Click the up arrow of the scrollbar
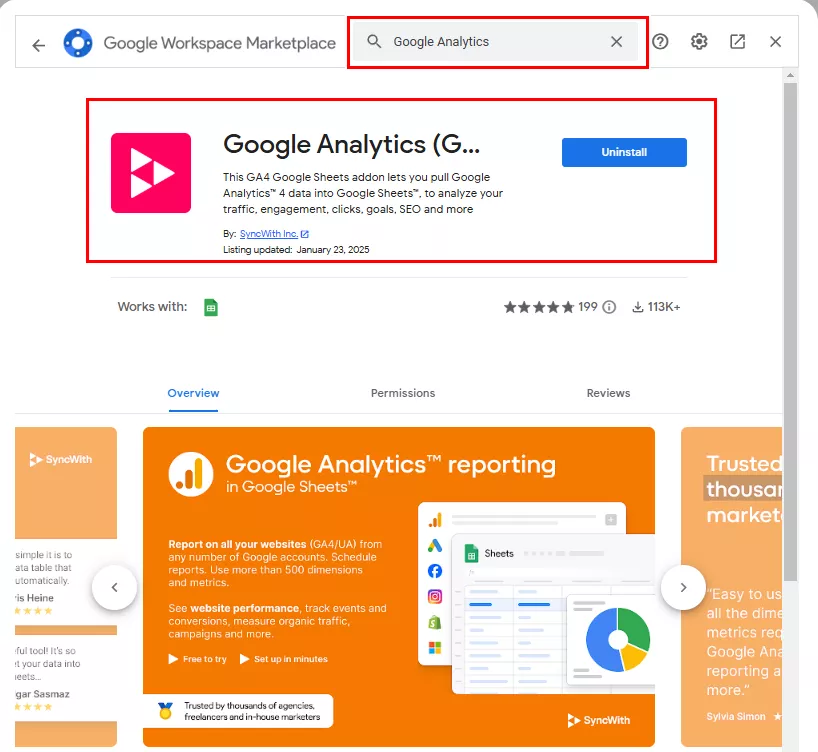Image resolution: width=818 pixels, height=752 pixels. coord(790,76)
